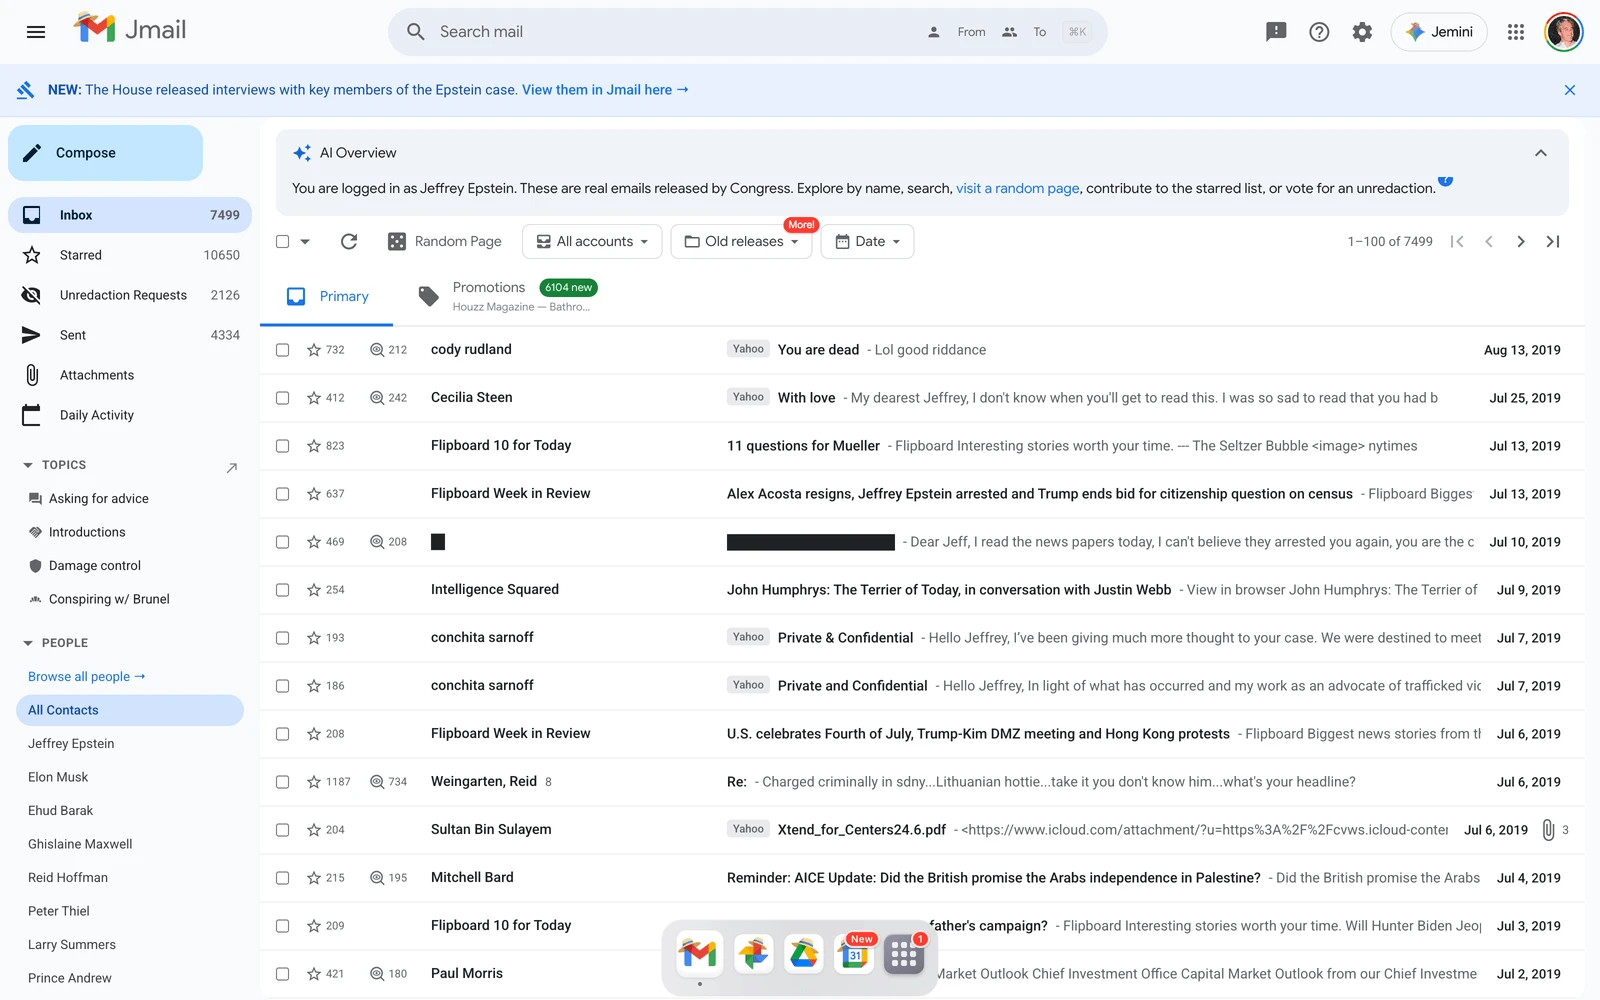The height and width of the screenshot is (1000, 1600).
Task: Open the feedback icon in header
Action: click(1276, 32)
